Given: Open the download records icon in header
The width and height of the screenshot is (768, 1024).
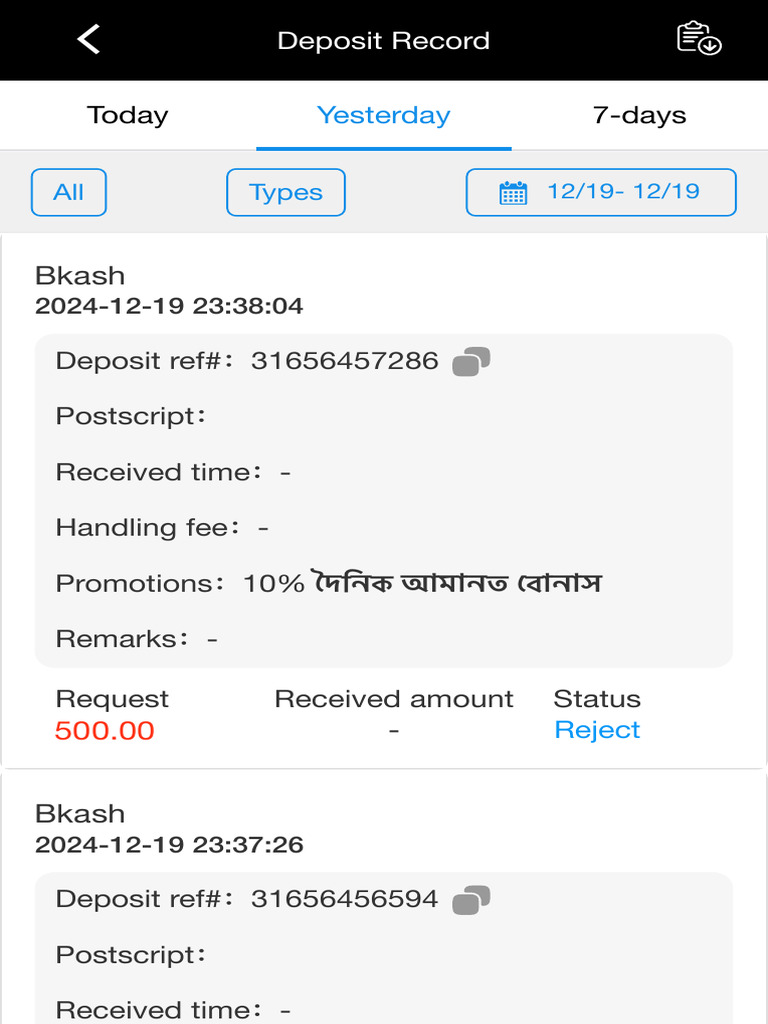Looking at the screenshot, I should click(x=699, y=40).
